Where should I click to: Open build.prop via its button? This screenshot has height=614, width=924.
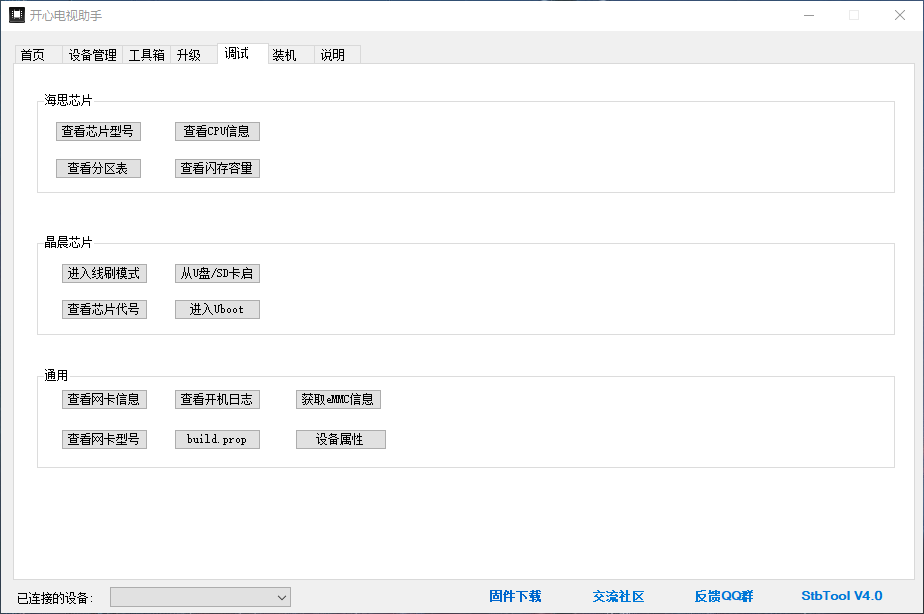(217, 440)
